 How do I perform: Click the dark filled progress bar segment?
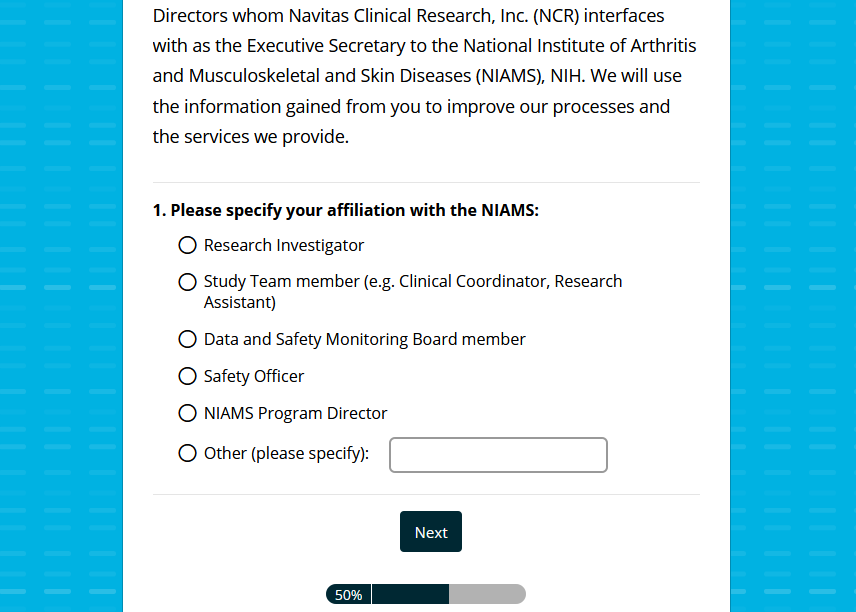coord(410,595)
